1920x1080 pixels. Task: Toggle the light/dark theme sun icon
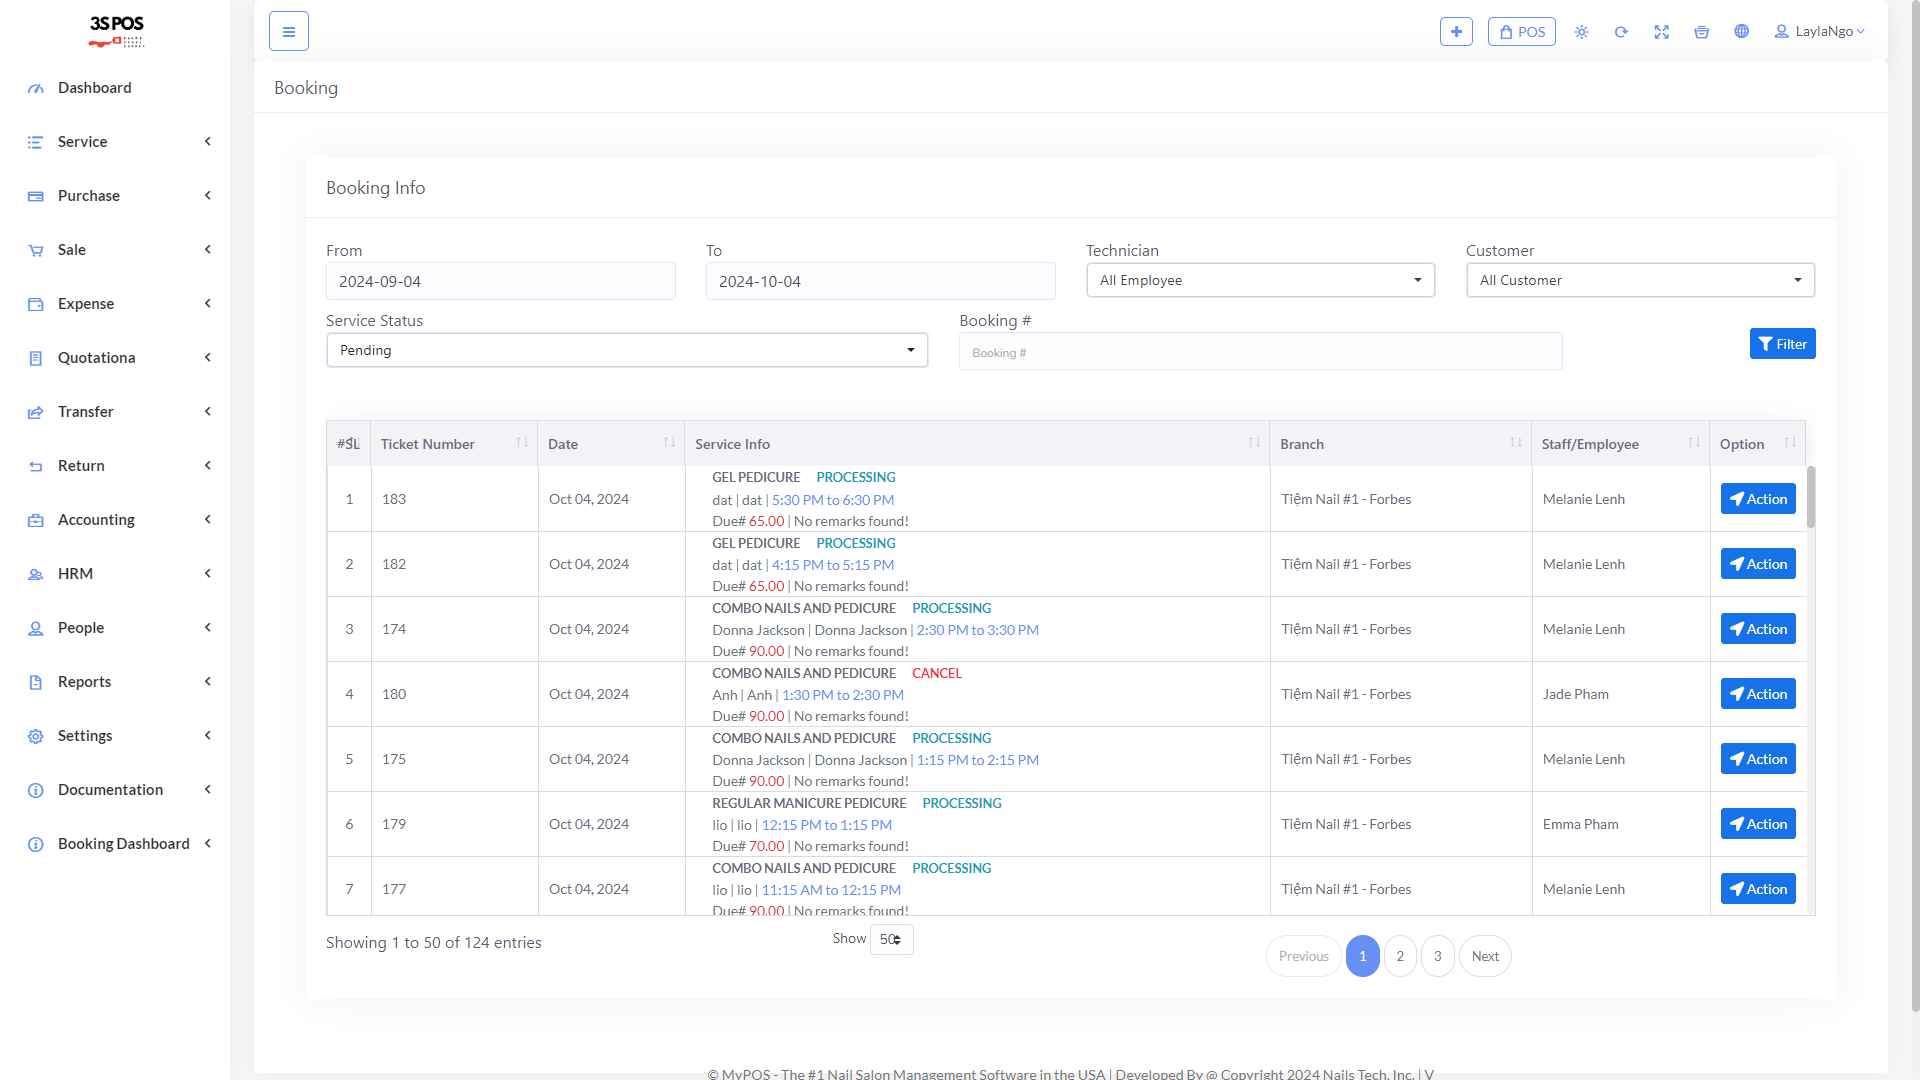[1581, 32]
